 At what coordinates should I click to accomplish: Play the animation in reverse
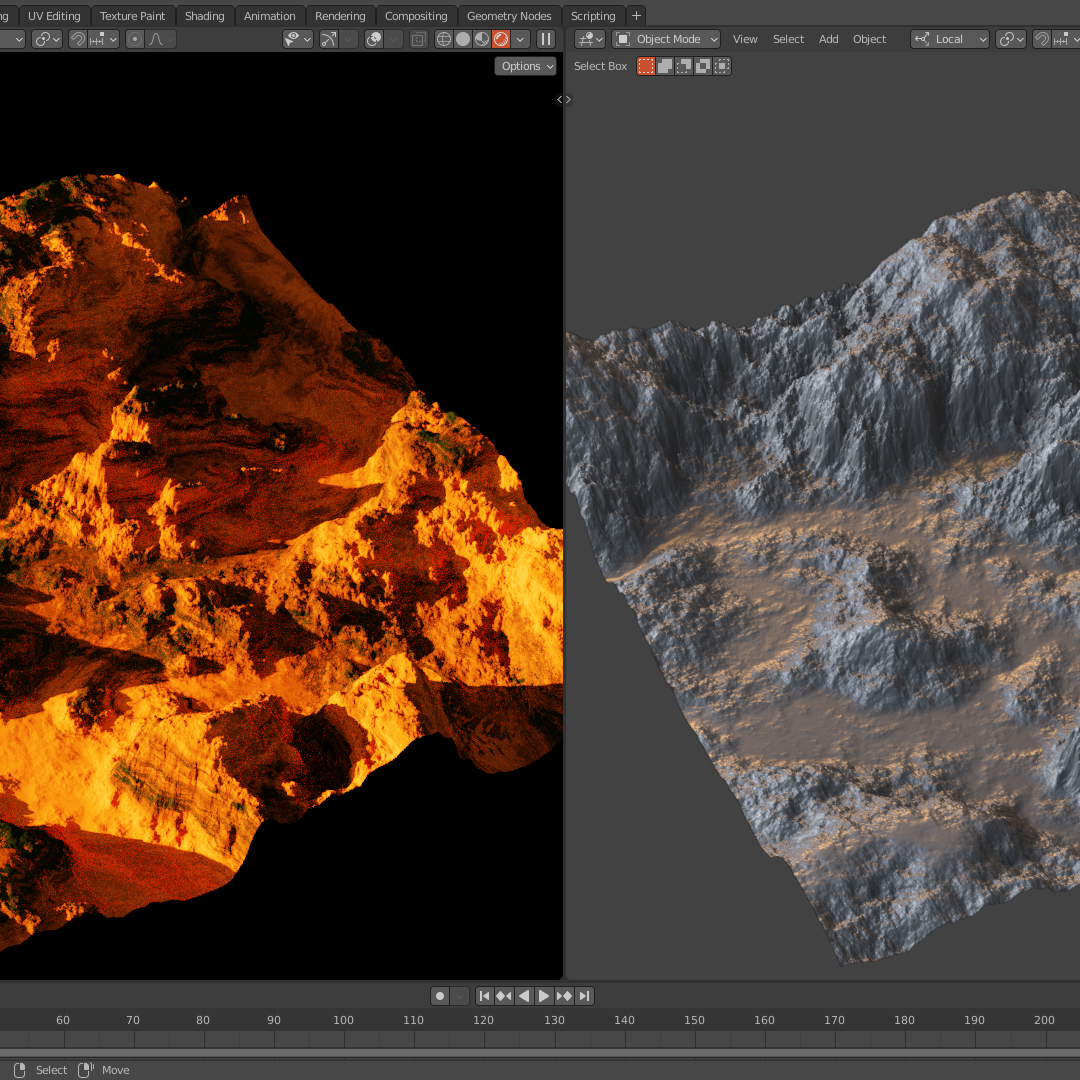[524, 996]
